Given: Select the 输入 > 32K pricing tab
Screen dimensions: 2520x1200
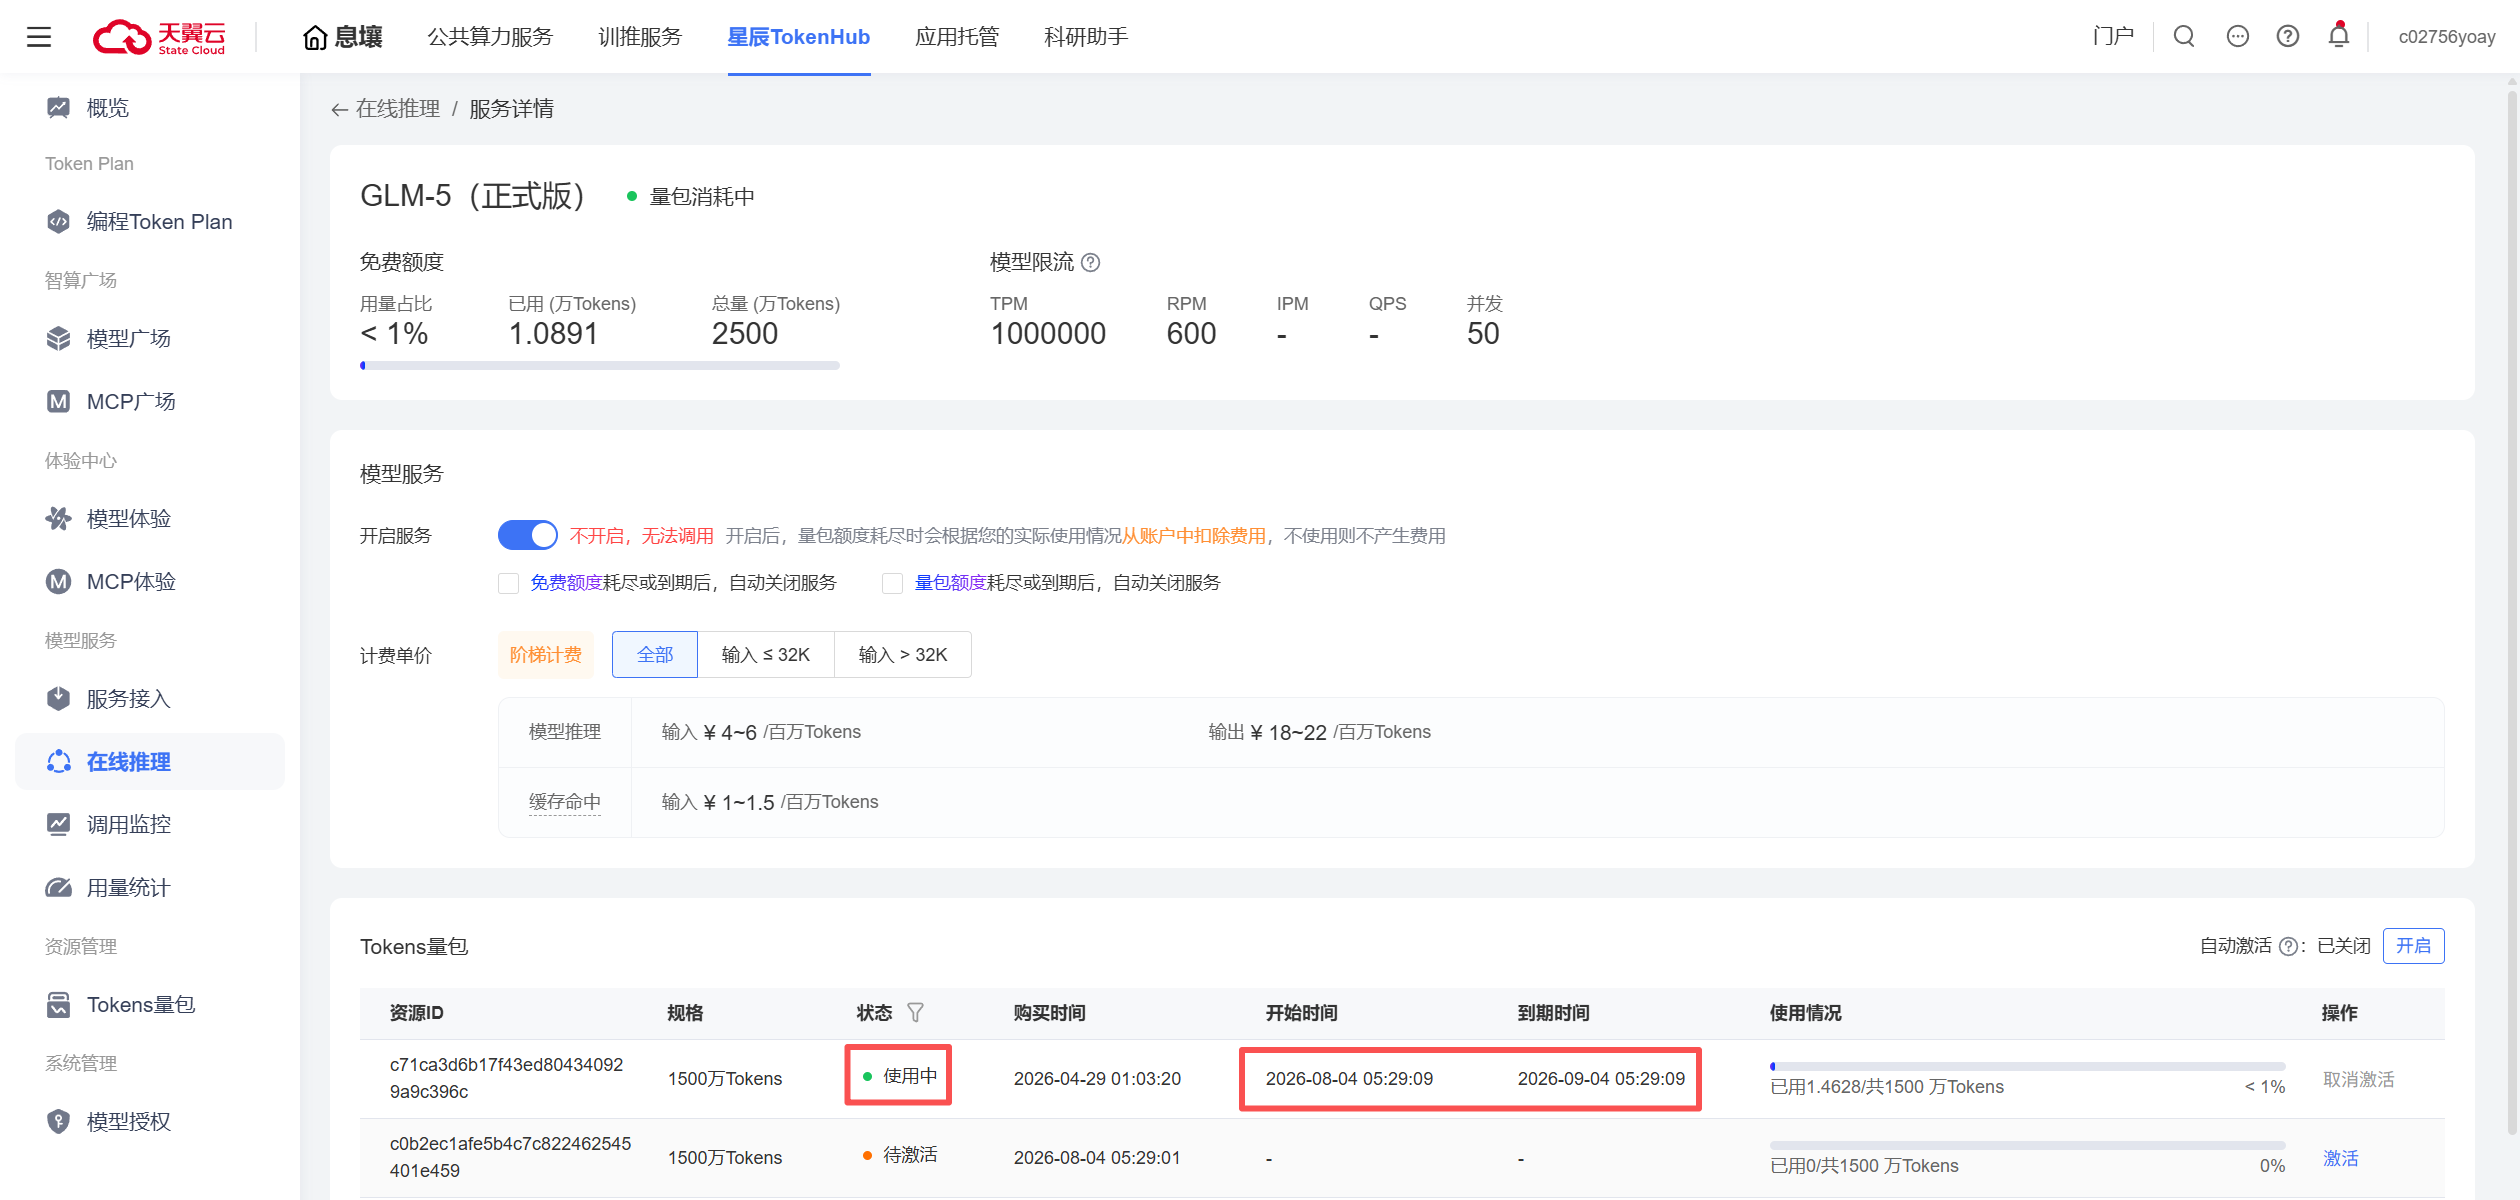Looking at the screenshot, I should point(903,655).
